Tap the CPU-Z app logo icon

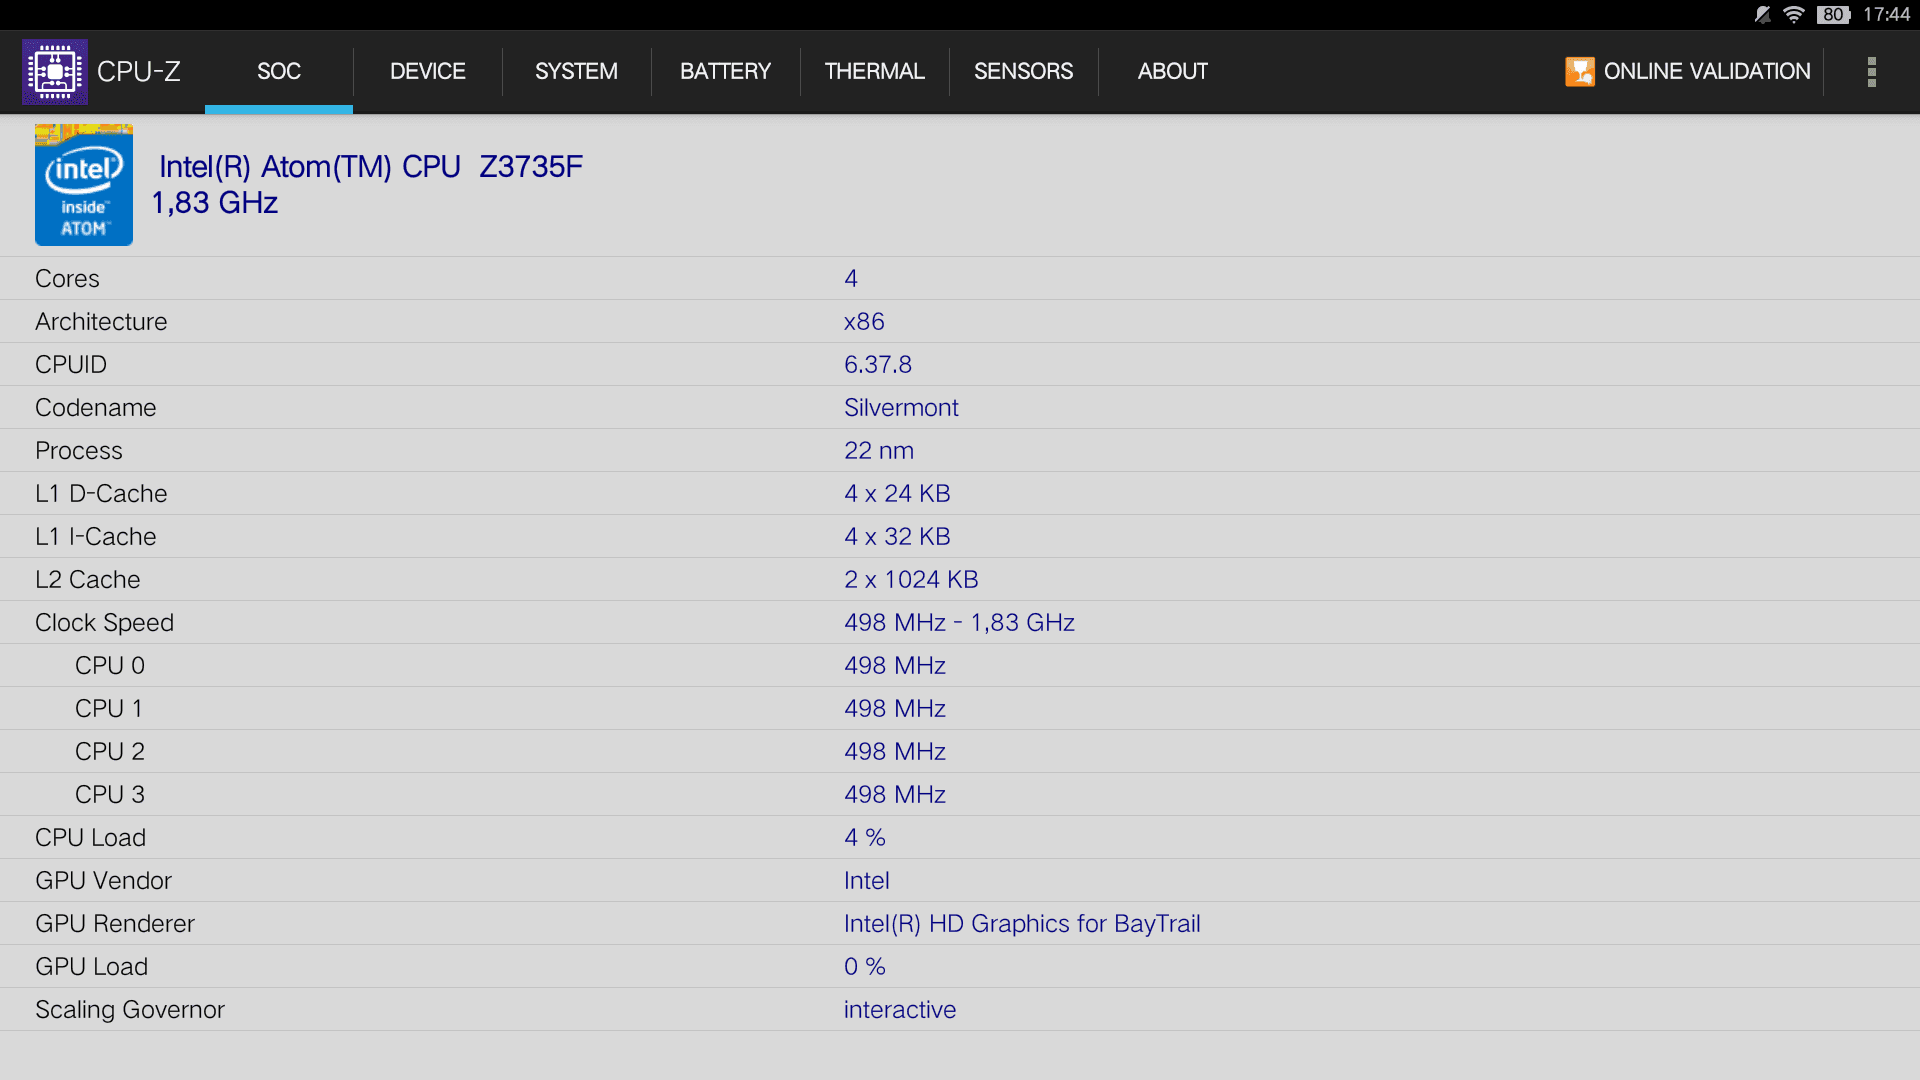(x=55, y=72)
